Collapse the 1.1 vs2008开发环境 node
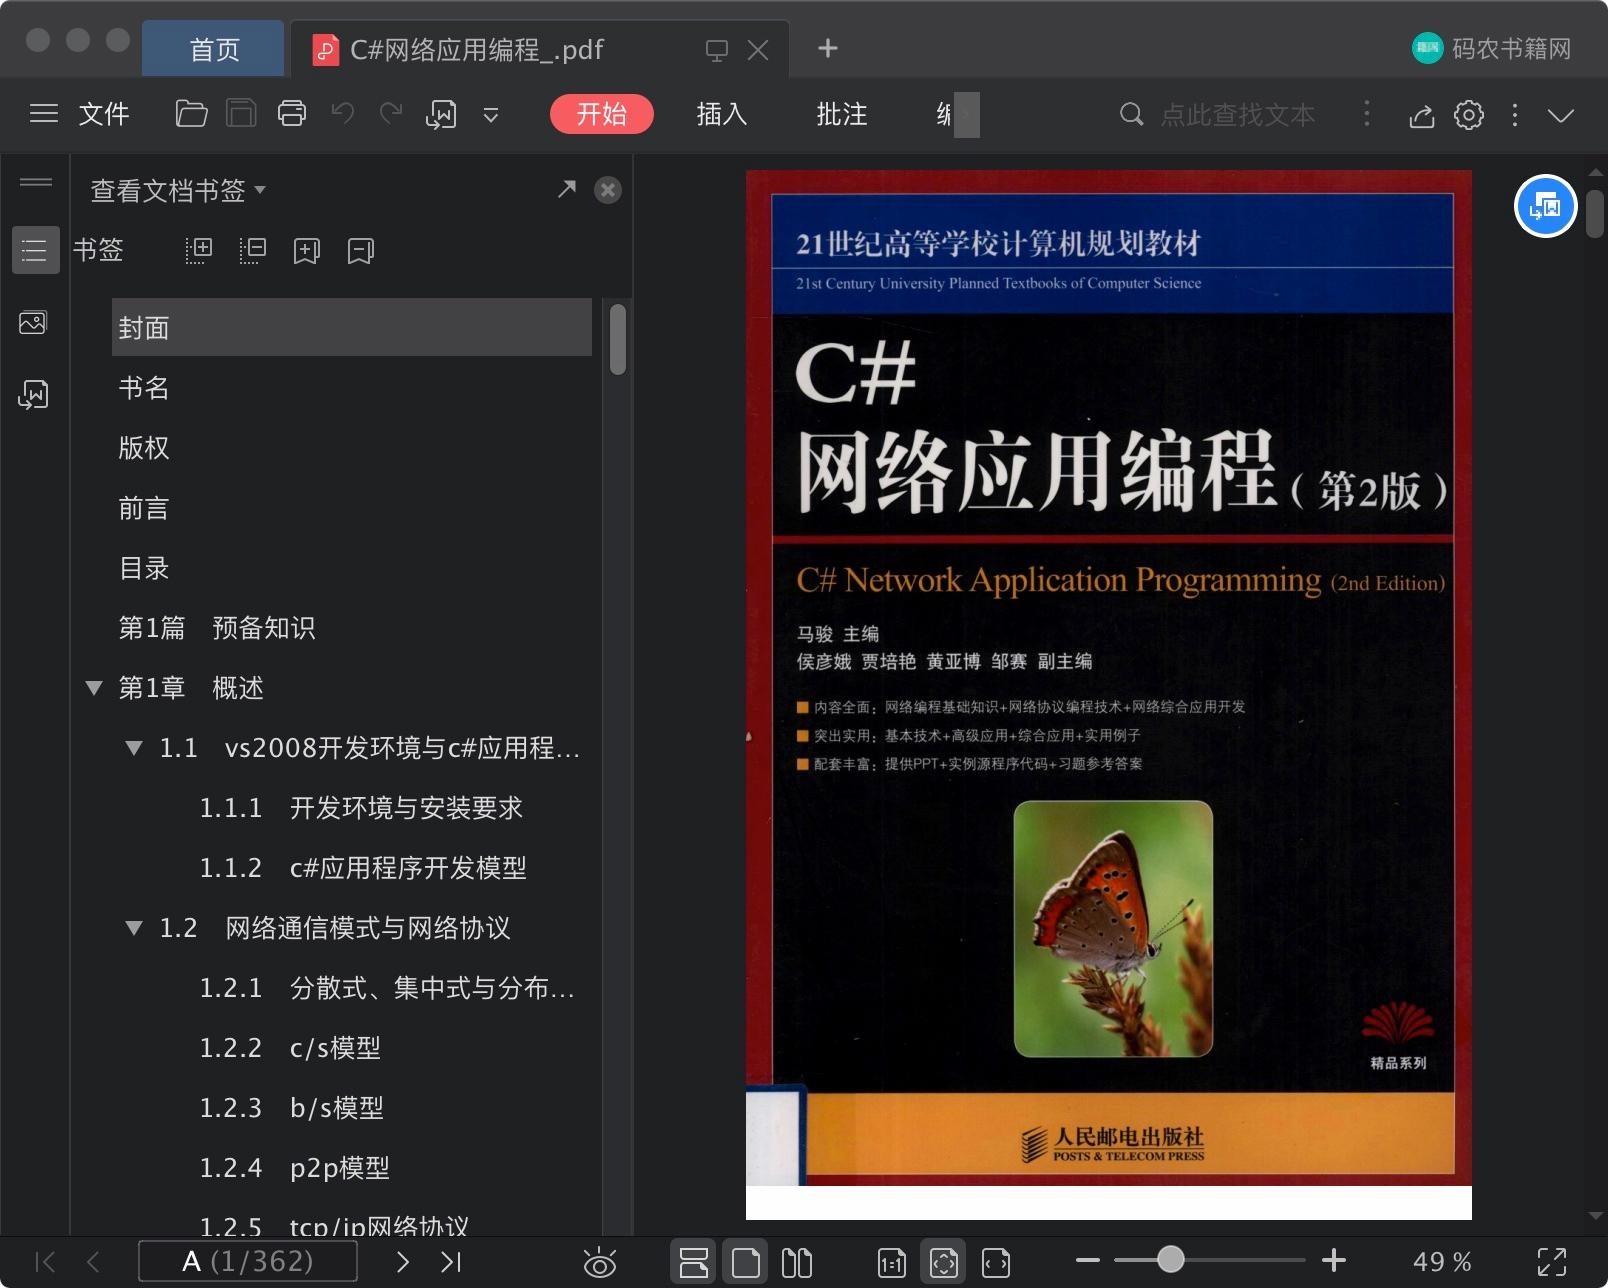Screen dimensions: 1608x1288 pyautogui.click(x=134, y=748)
